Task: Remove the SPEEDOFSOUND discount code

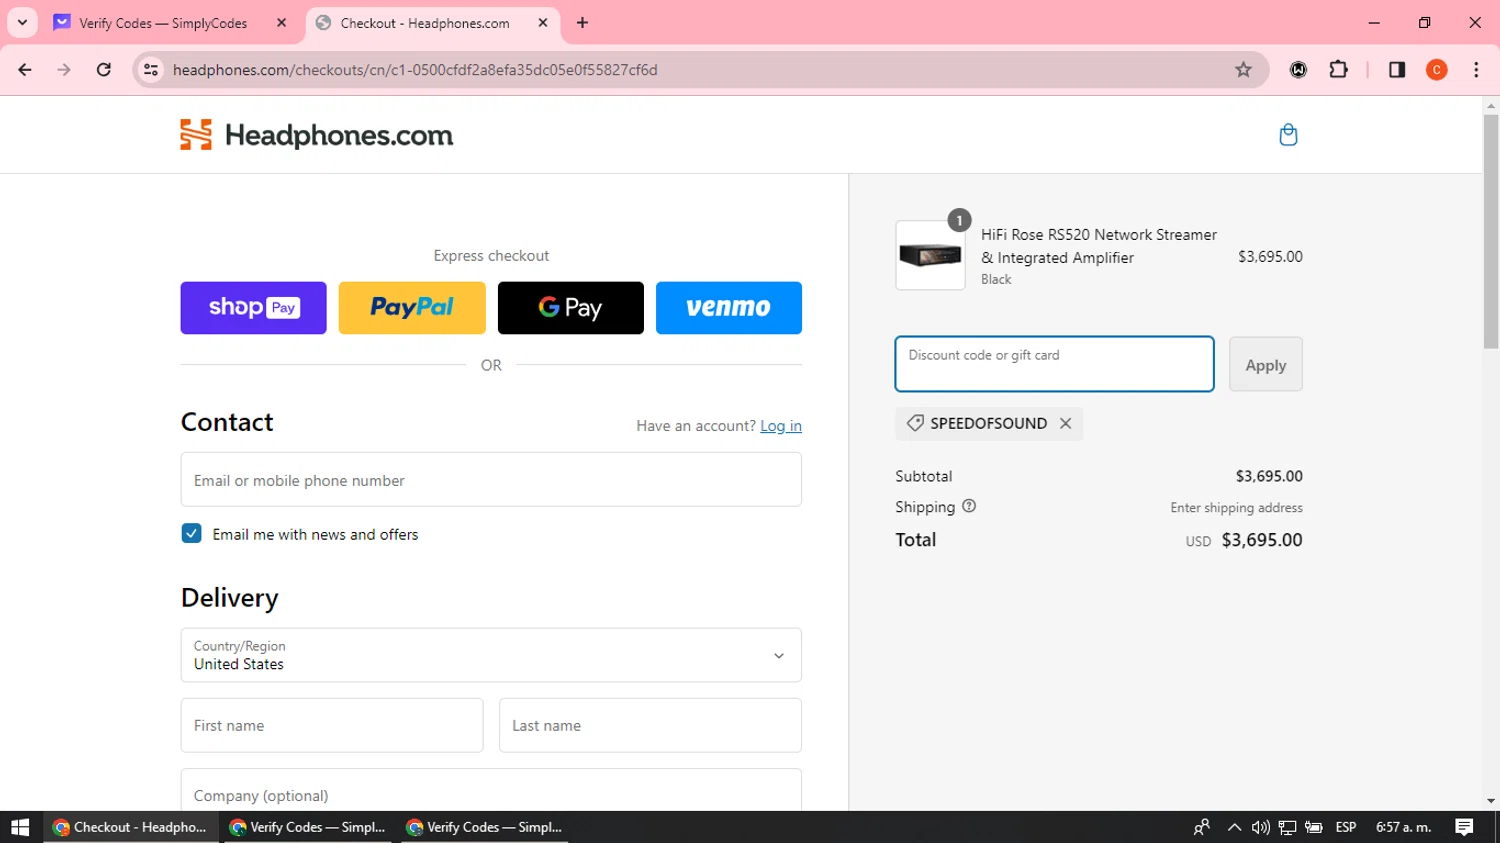Action: pyautogui.click(x=1066, y=424)
